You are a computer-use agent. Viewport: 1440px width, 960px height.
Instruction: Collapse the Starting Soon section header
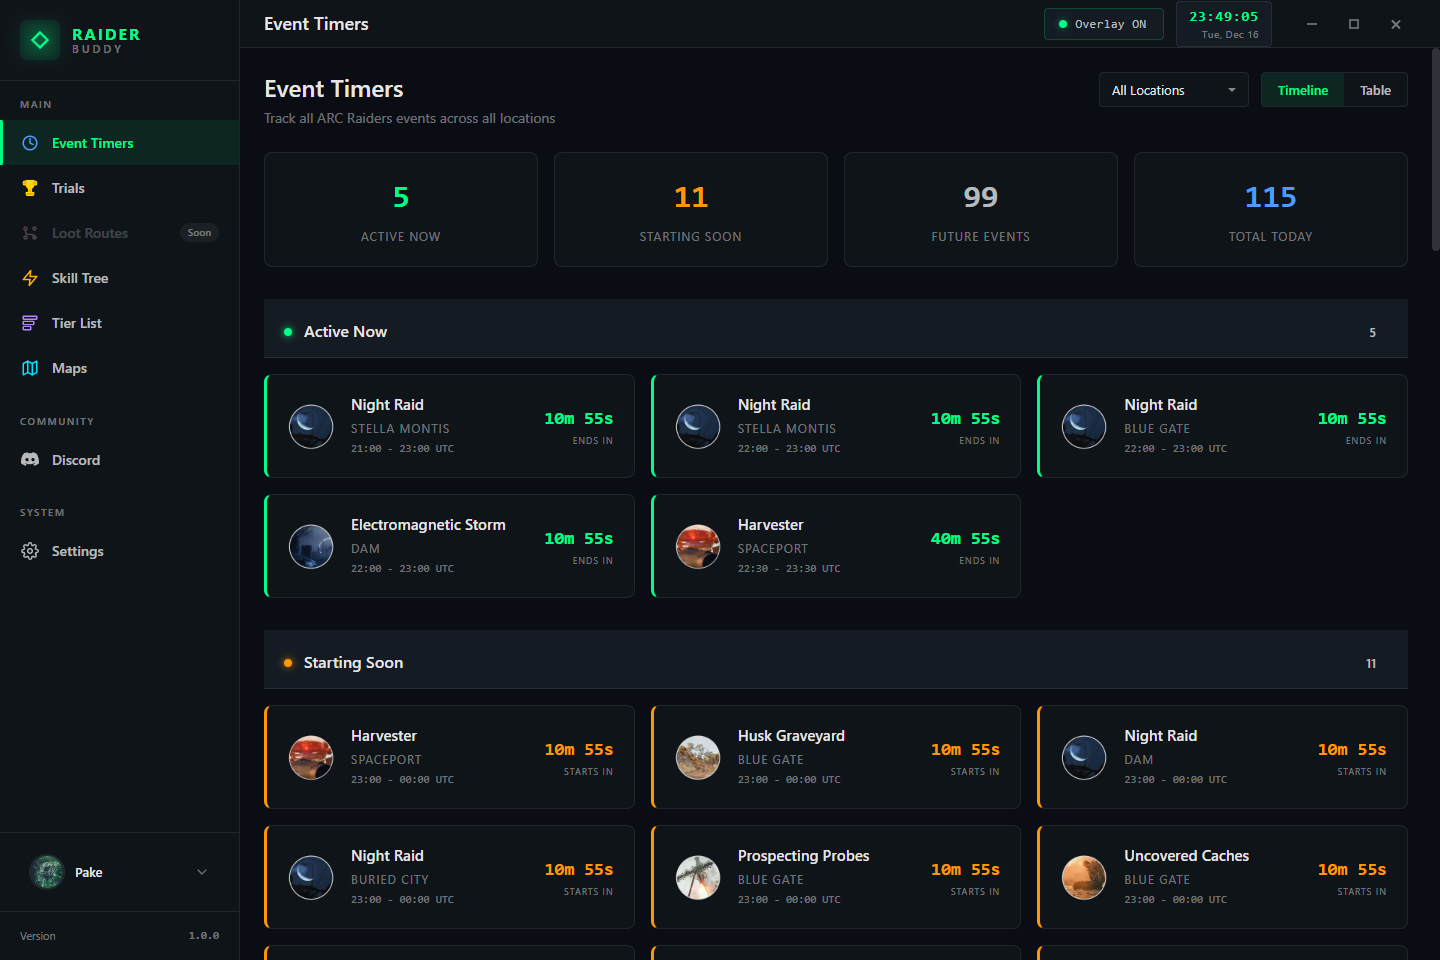pos(835,663)
